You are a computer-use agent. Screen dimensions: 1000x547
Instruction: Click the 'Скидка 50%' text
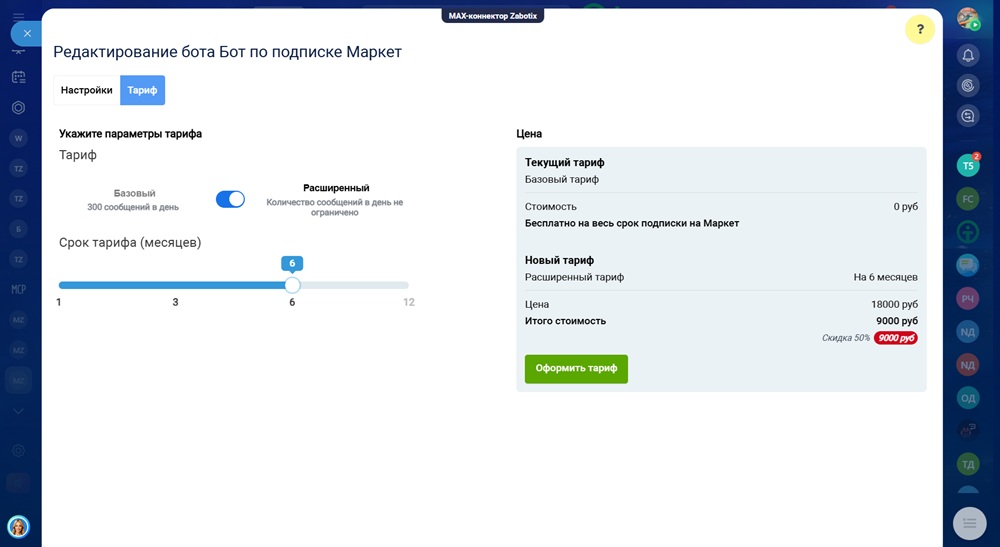846,338
